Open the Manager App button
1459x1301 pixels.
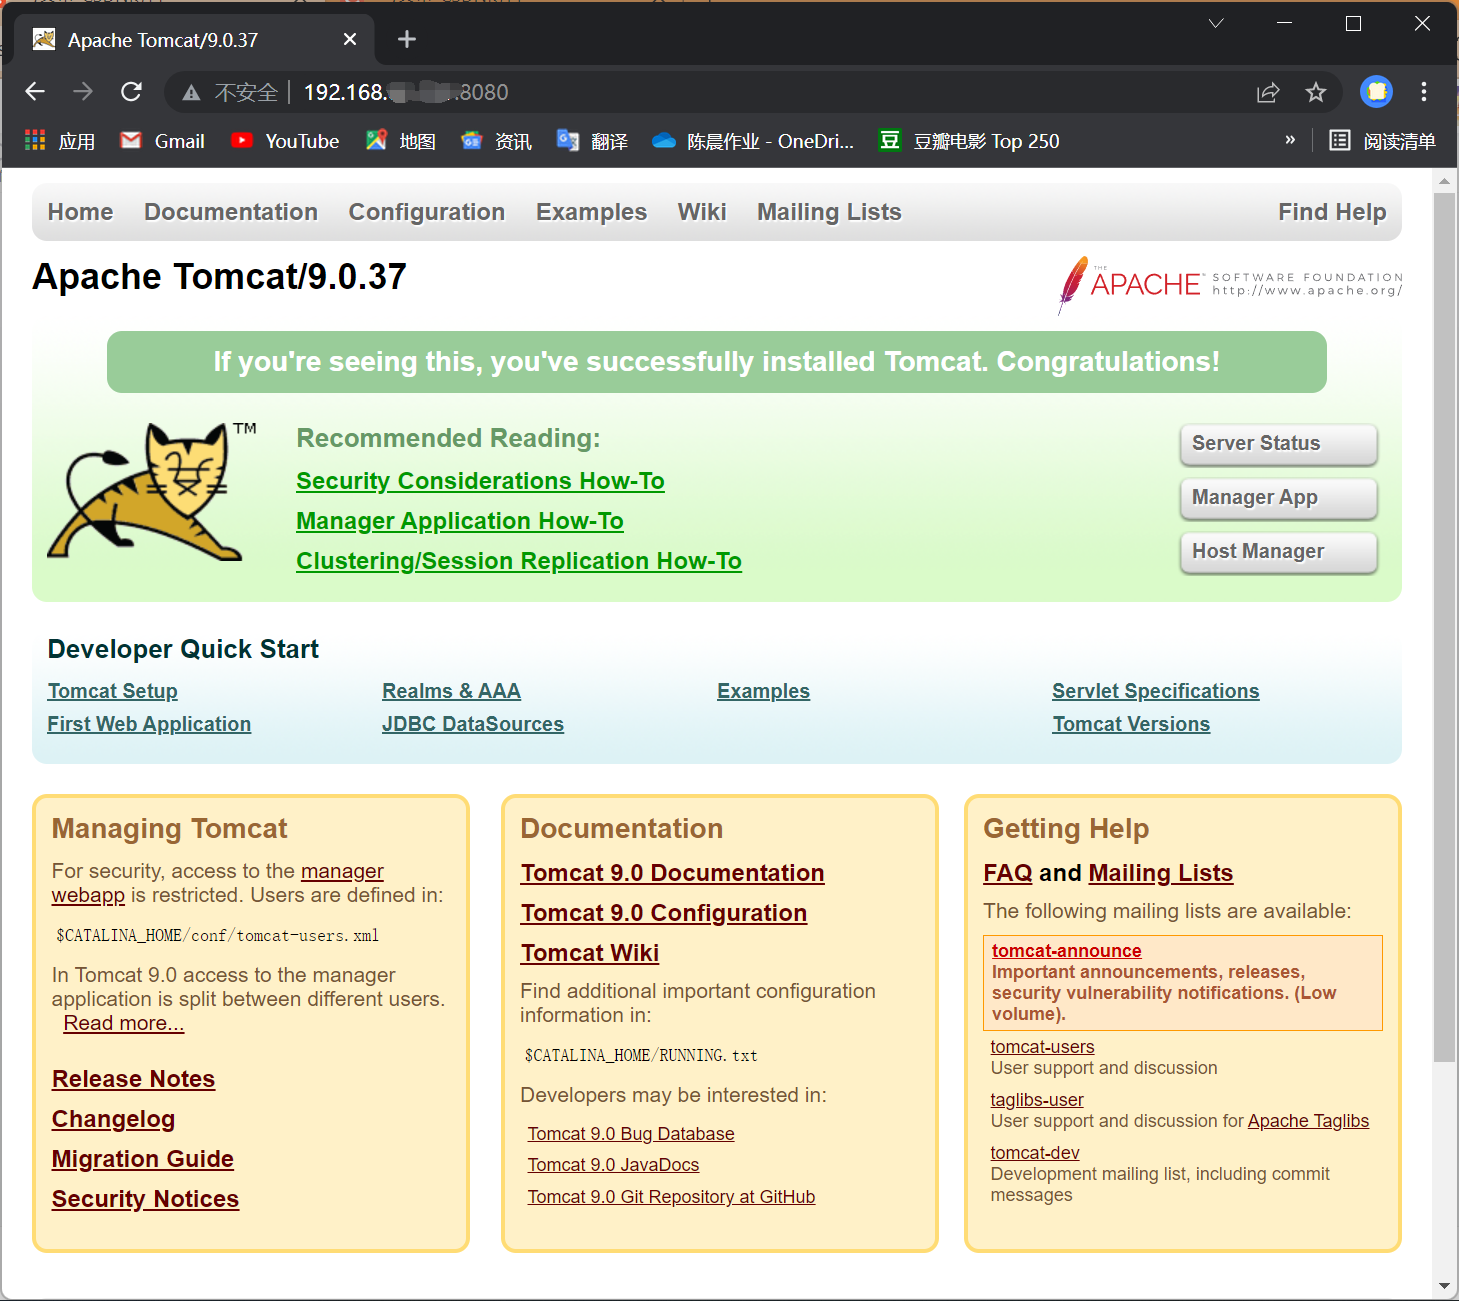pos(1278,498)
